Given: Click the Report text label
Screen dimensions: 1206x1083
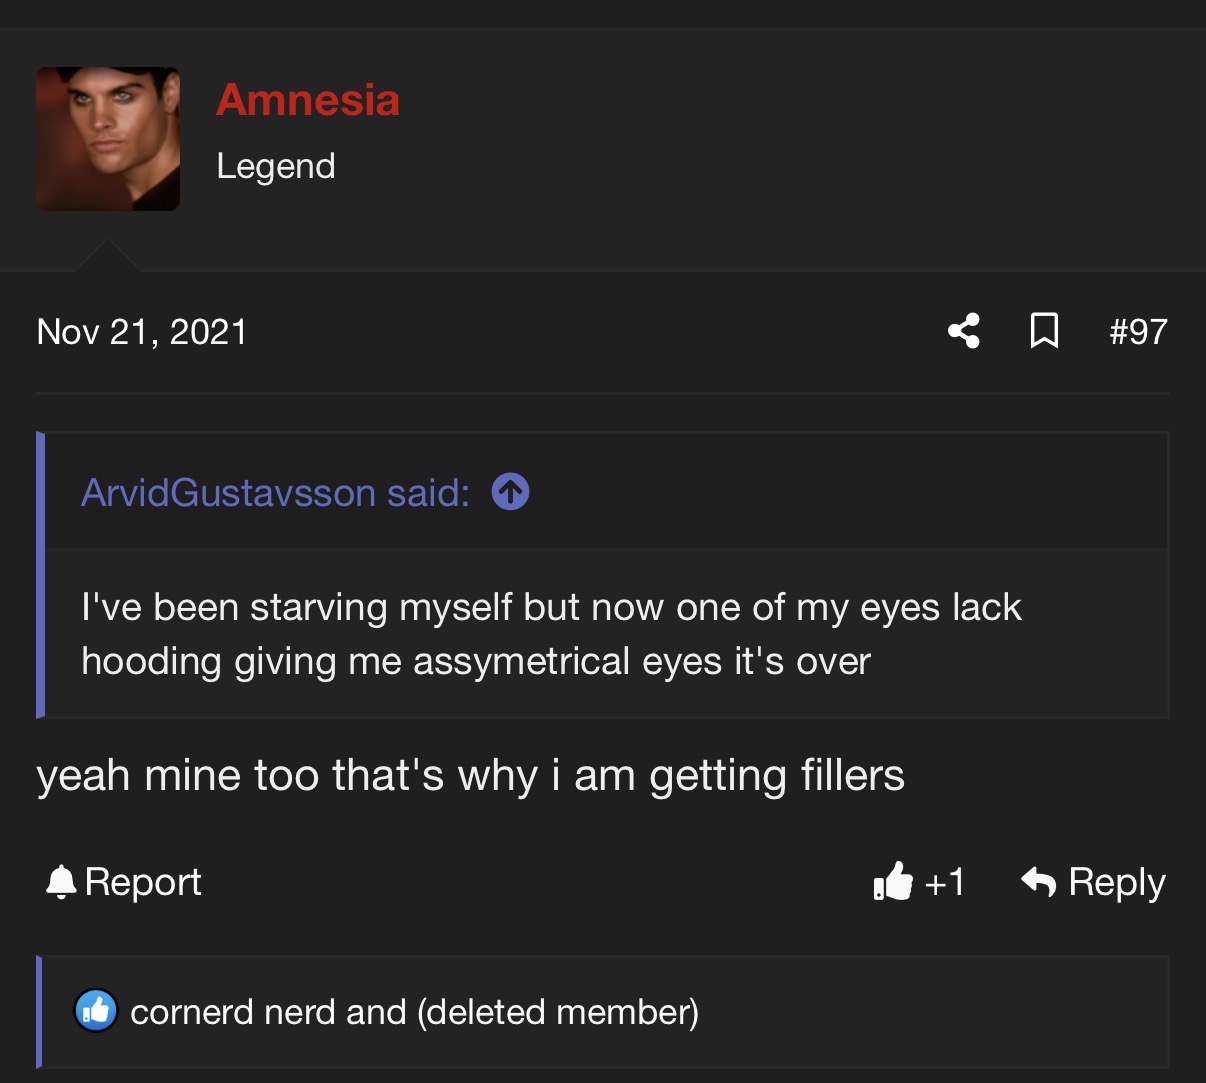Looking at the screenshot, I should click(143, 882).
